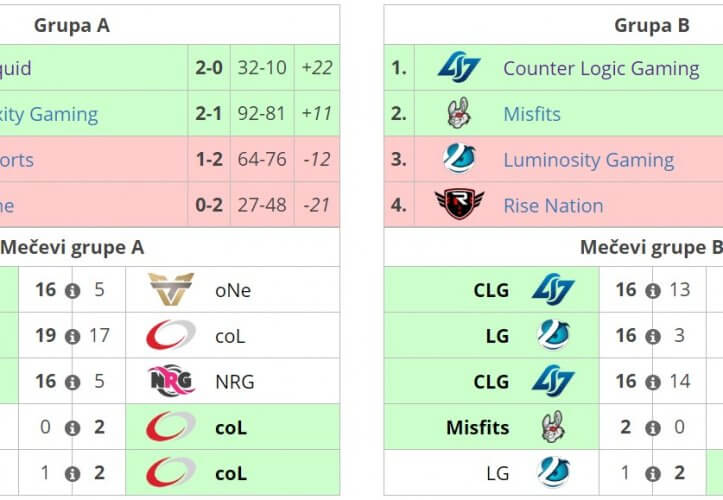Image resolution: width=723 pixels, height=500 pixels.
Task: Click the oNe team logo in Group A matches
Action: [x=171, y=290]
